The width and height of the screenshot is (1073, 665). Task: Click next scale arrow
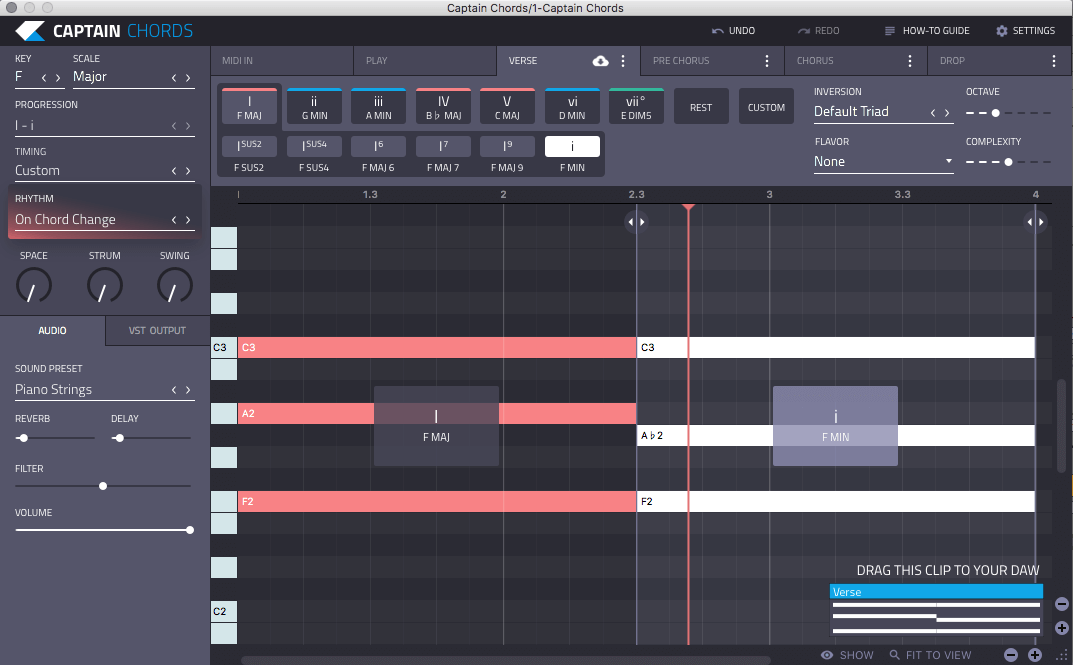tap(188, 78)
